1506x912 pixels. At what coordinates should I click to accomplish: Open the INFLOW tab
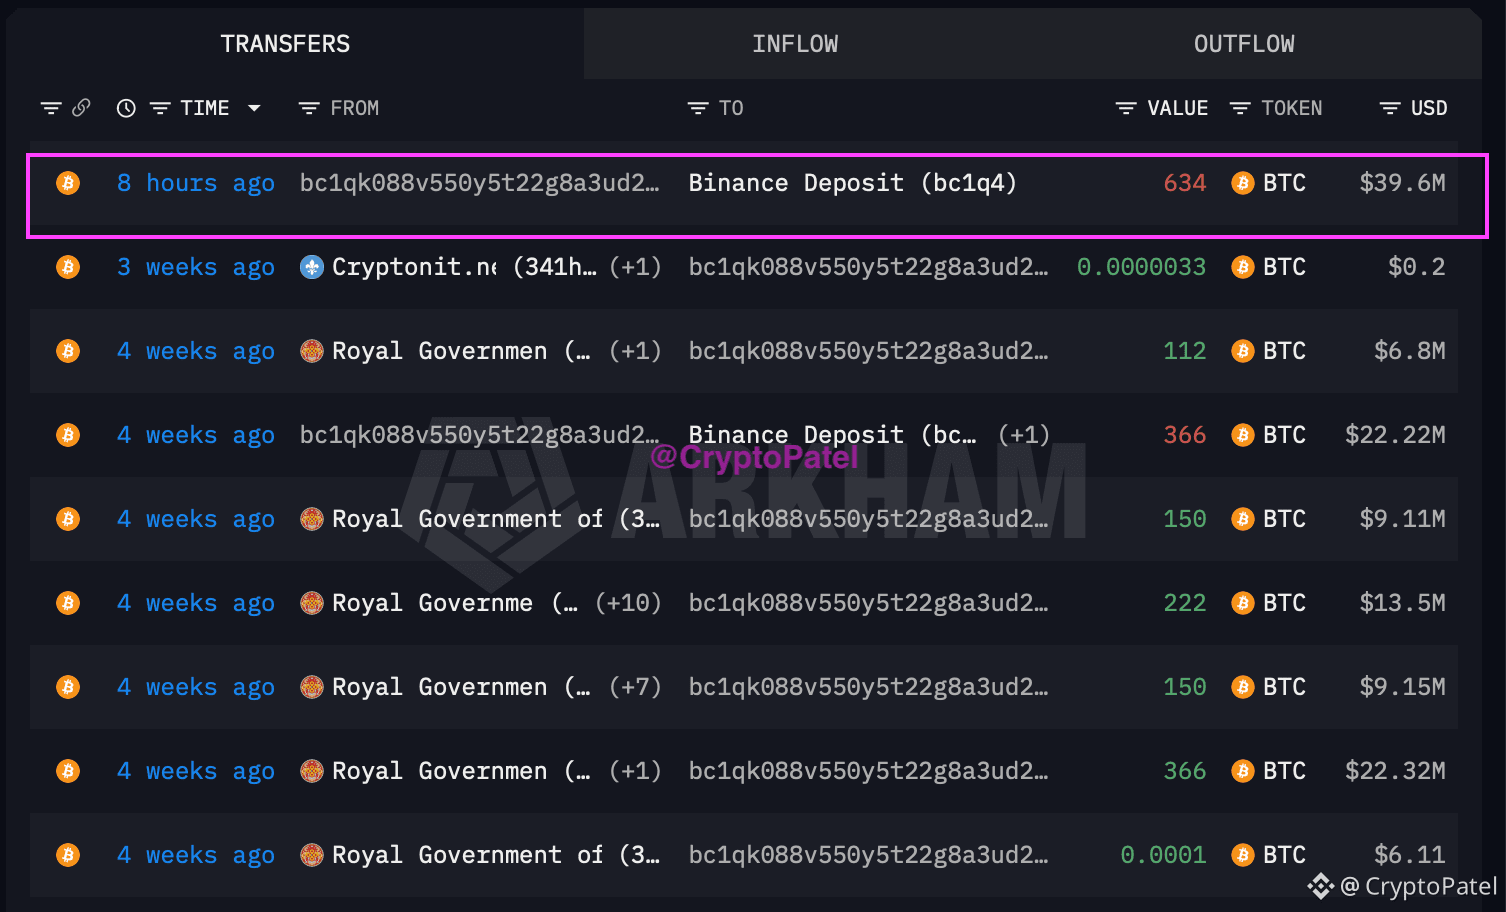coord(795,44)
